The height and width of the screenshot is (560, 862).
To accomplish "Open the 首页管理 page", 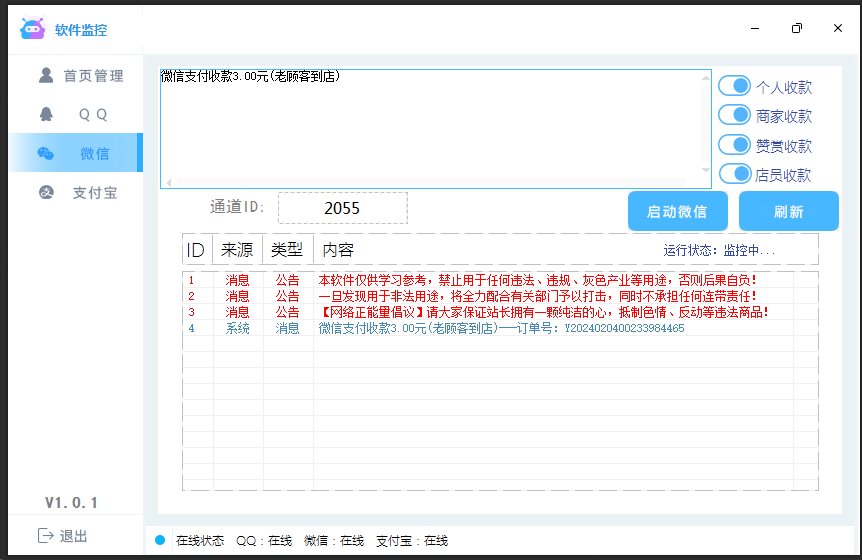I will (x=76, y=75).
